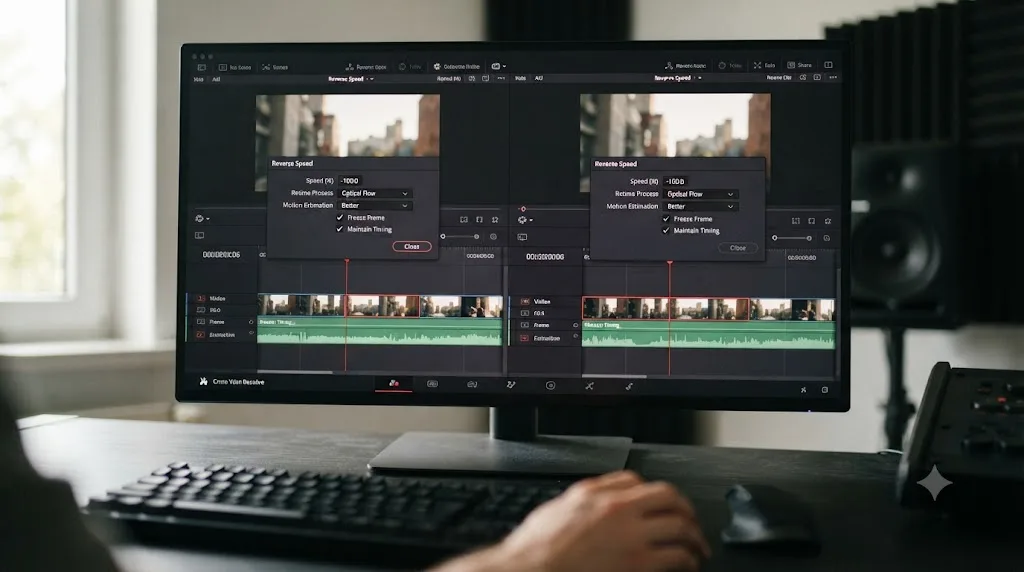1024x572 pixels.
Task: Open the second-to-last page icon in bottom bar
Action: pos(590,386)
